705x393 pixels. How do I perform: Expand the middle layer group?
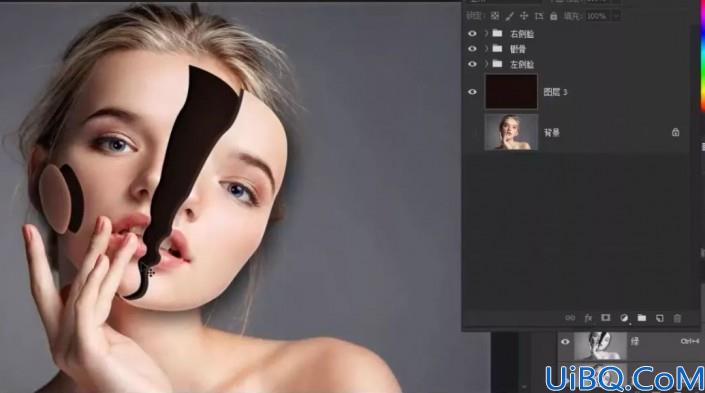(x=486, y=49)
